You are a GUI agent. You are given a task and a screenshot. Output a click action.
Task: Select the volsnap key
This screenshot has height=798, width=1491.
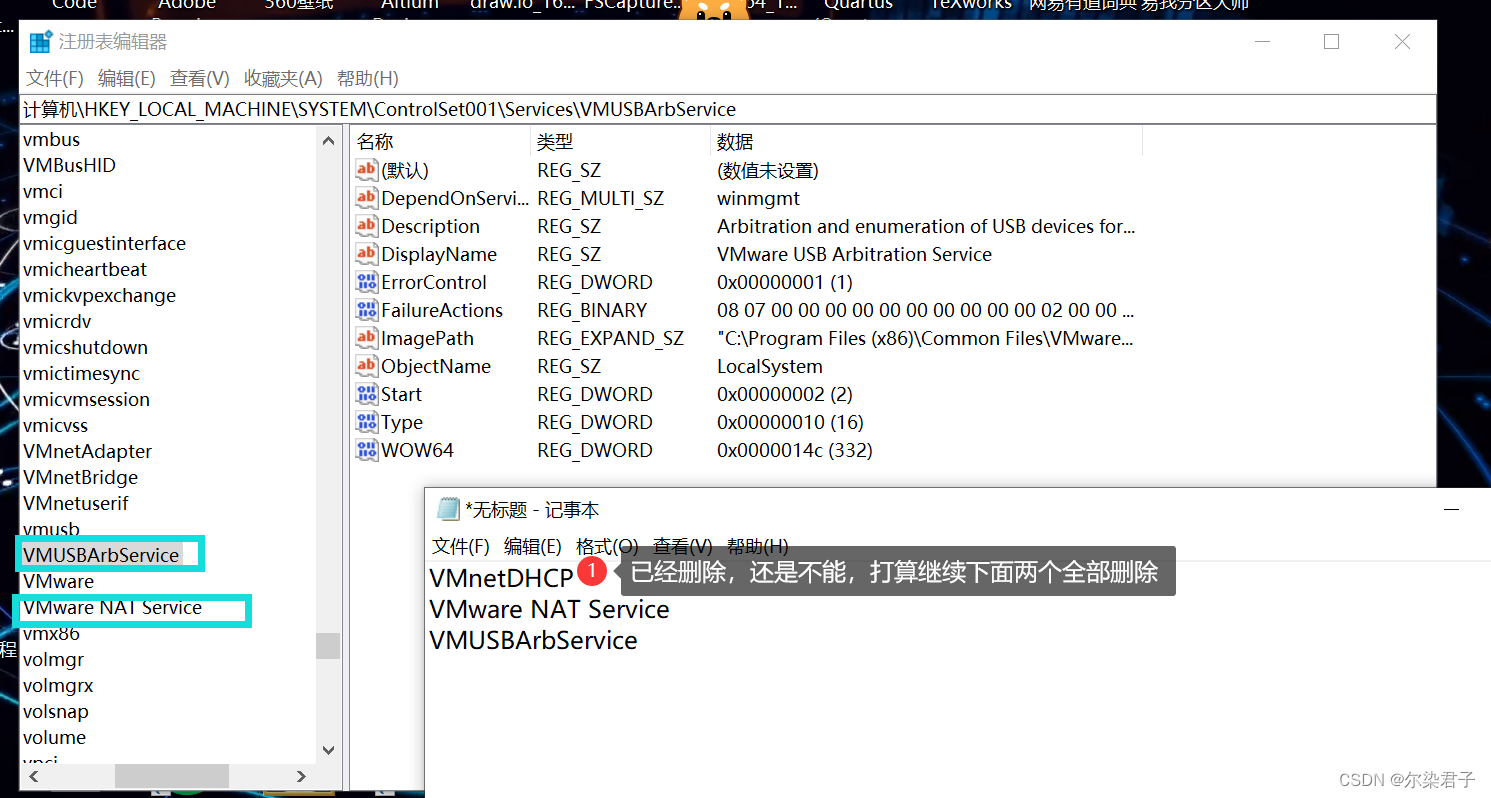point(55,711)
